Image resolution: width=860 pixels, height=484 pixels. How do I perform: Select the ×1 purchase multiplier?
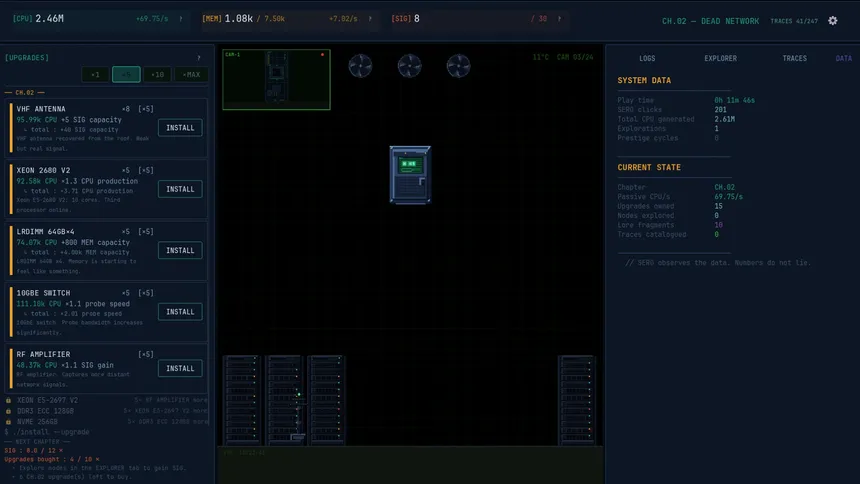95,74
